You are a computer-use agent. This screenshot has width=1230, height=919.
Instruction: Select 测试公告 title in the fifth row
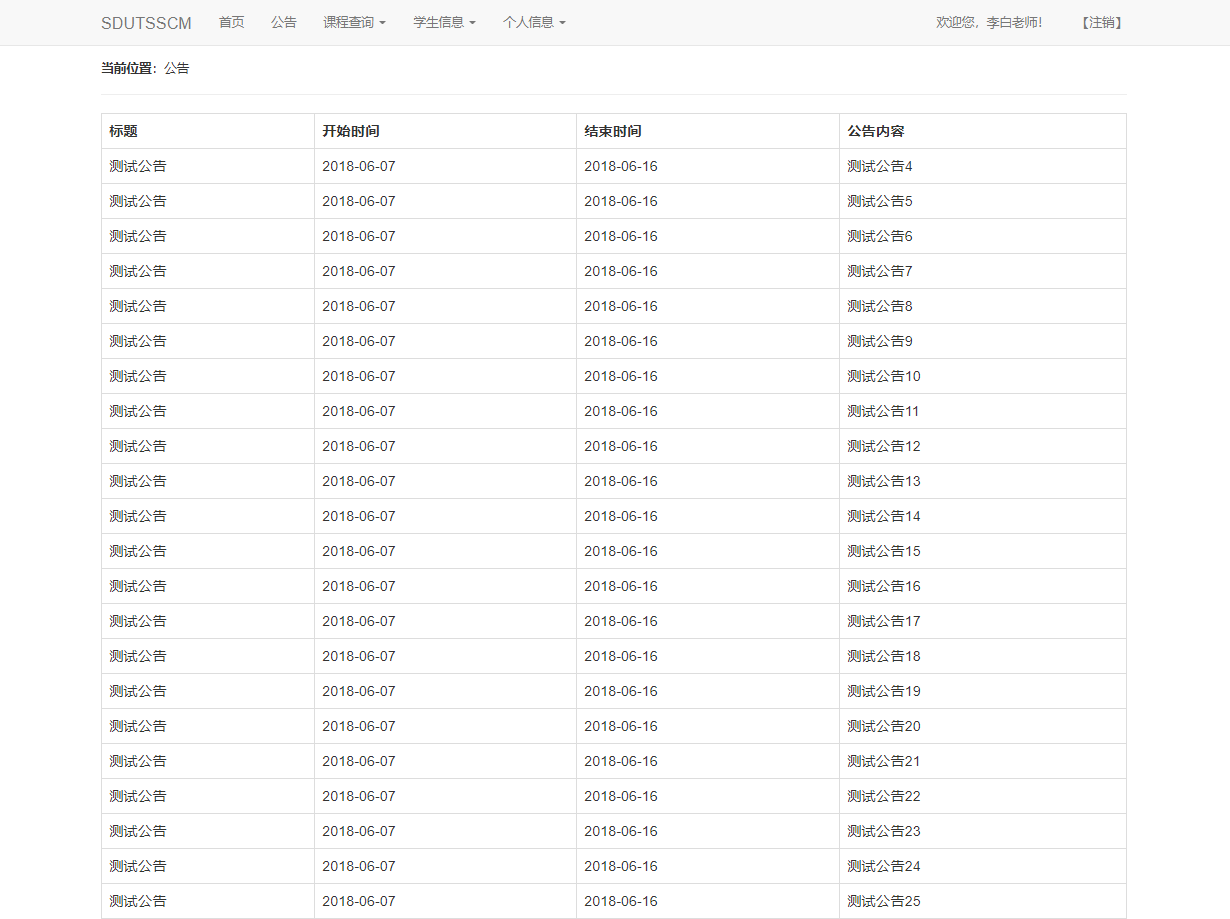click(137, 306)
